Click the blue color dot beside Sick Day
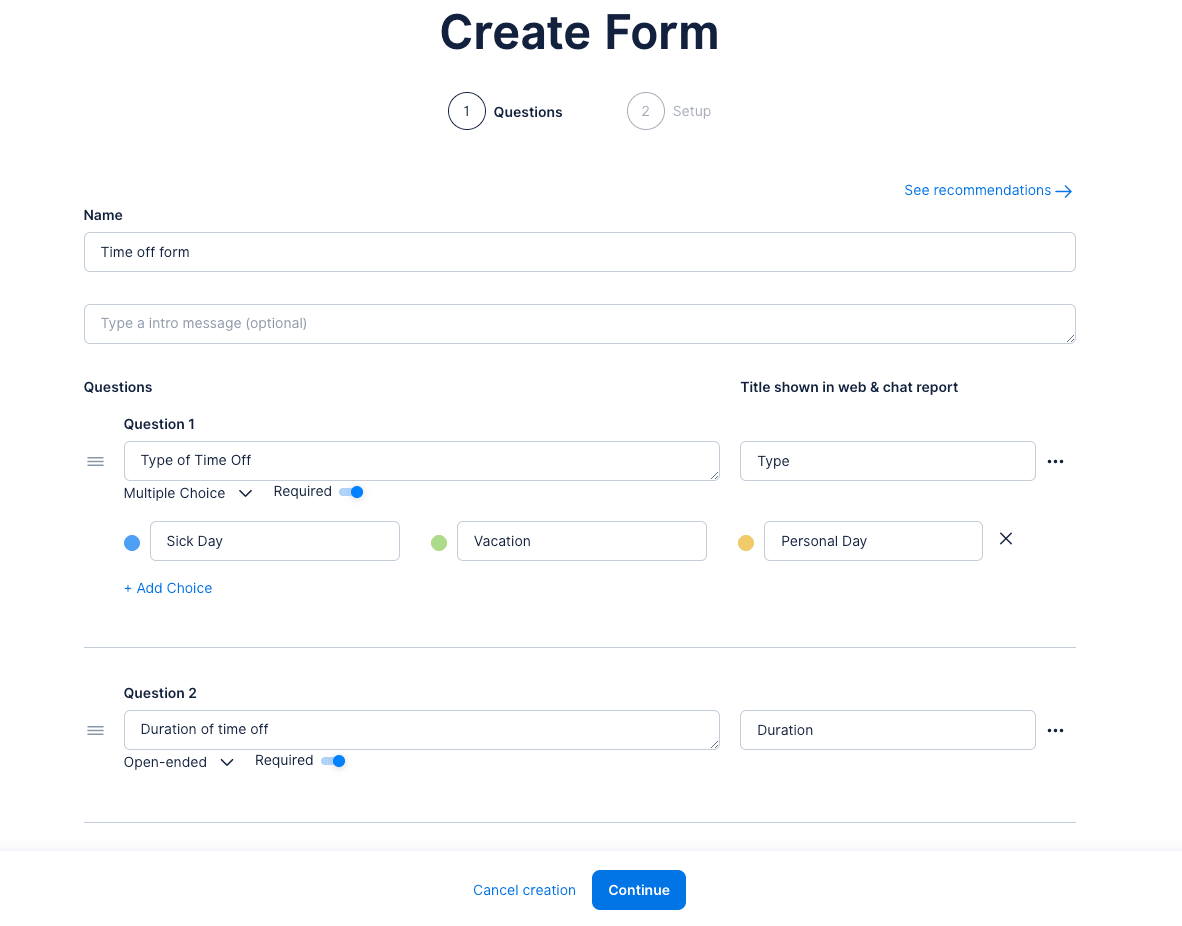The width and height of the screenshot is (1182, 926). point(131,542)
